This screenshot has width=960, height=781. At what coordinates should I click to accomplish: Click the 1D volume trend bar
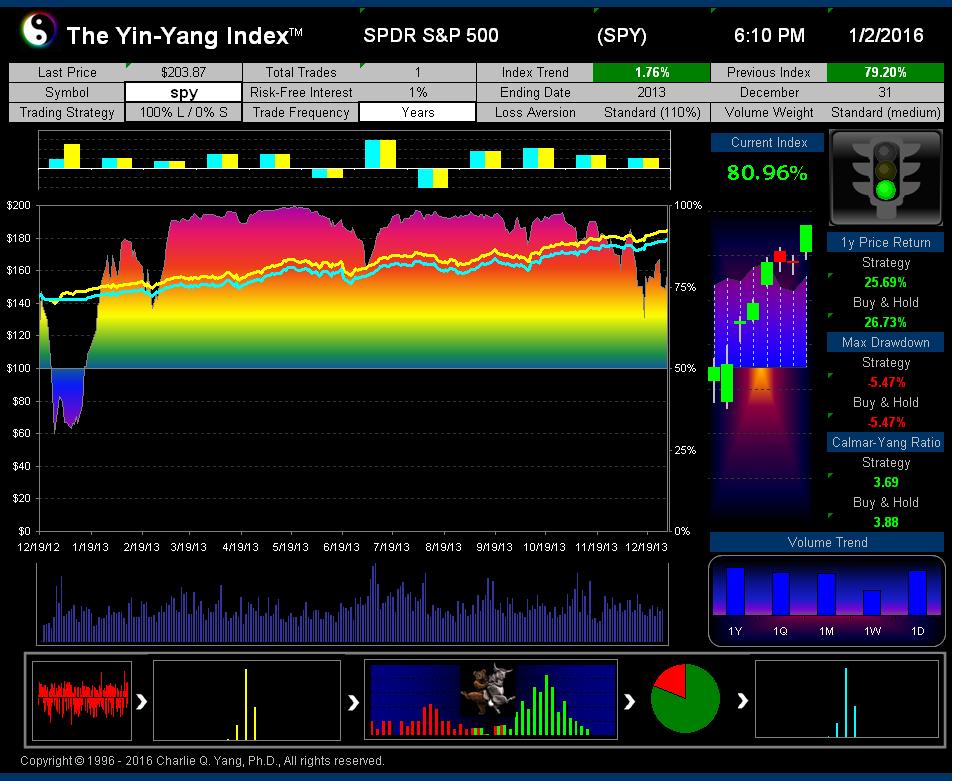pos(917,592)
